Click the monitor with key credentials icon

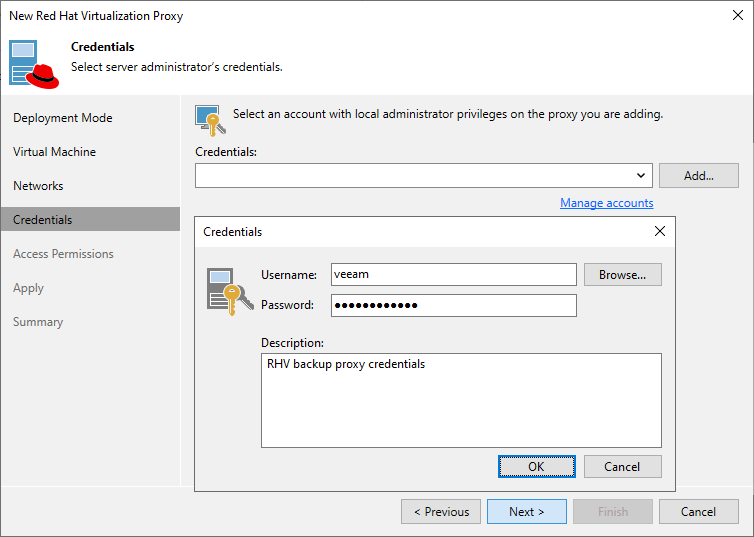[x=209, y=118]
